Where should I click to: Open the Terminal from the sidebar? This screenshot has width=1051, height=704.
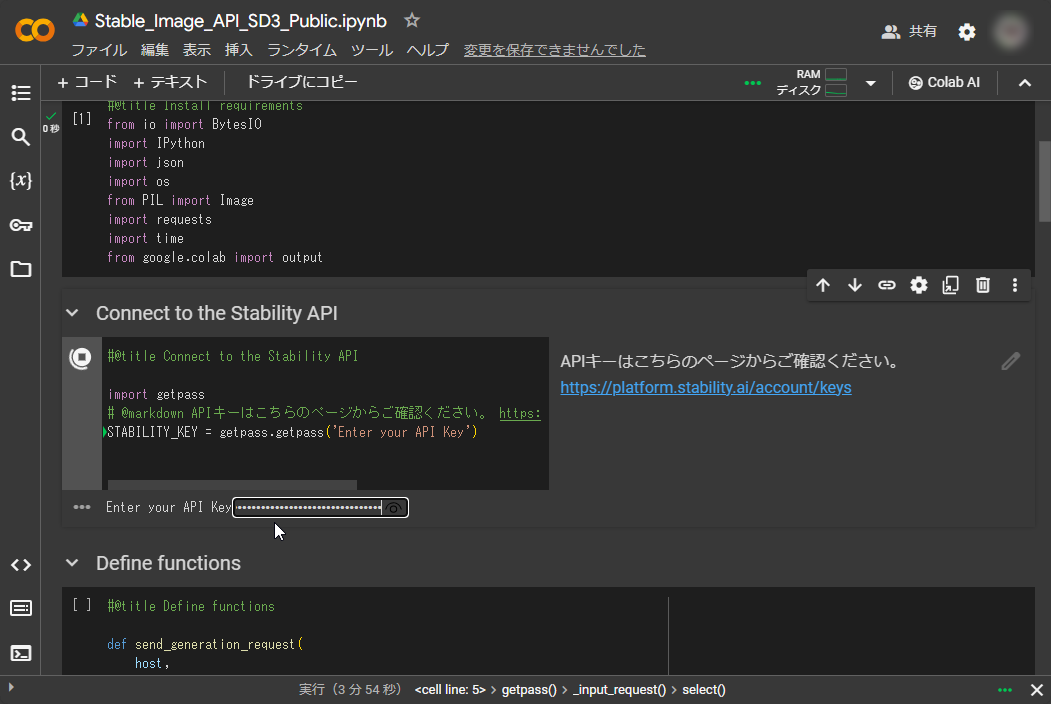pos(20,653)
